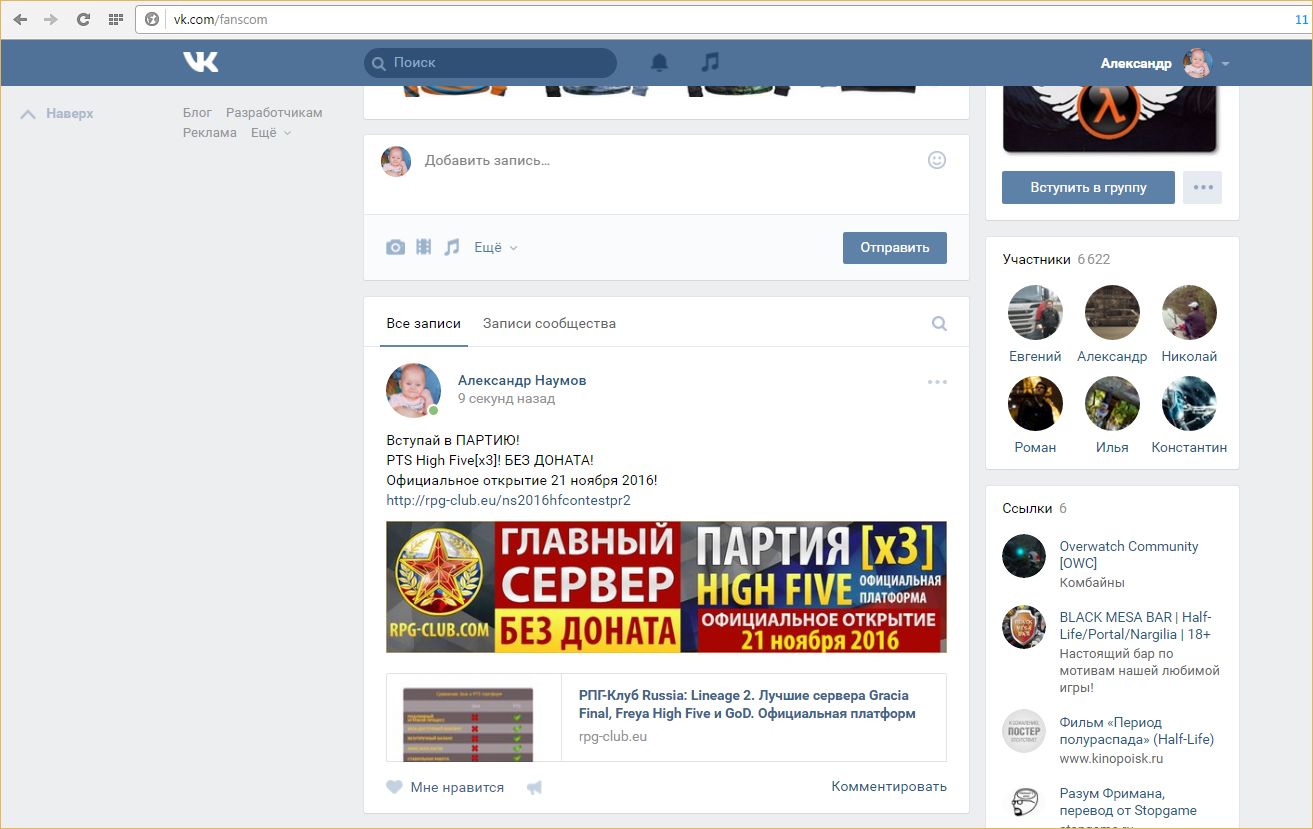Open the Разработчикам link

(x=274, y=113)
